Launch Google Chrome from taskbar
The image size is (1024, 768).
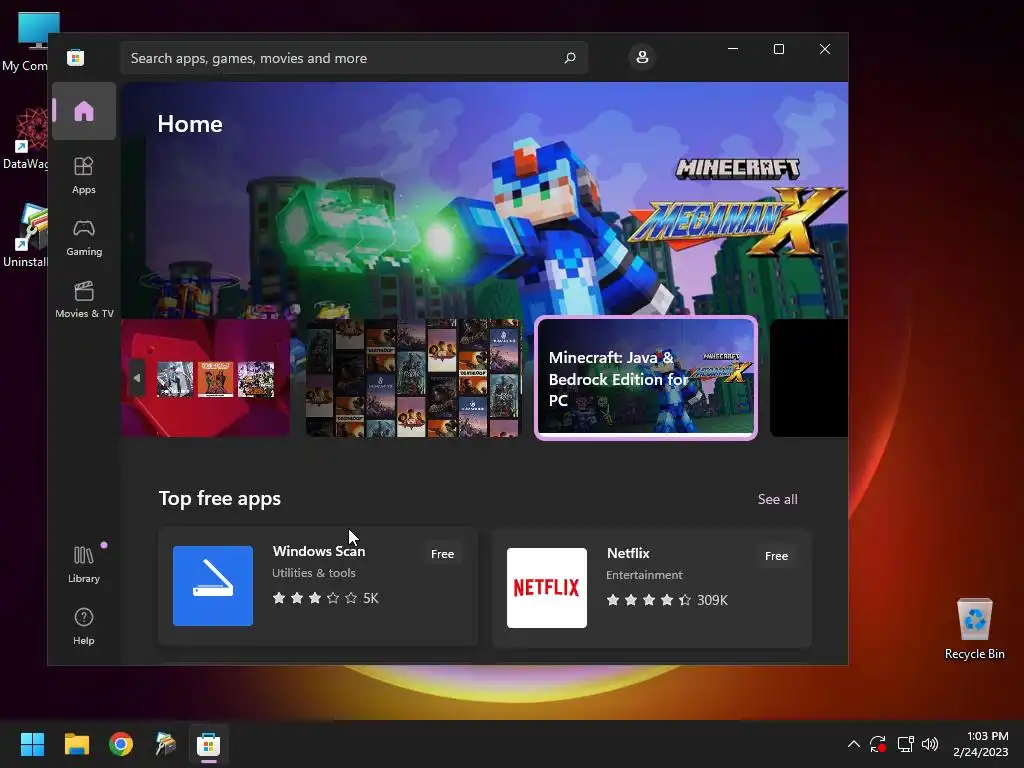point(121,744)
